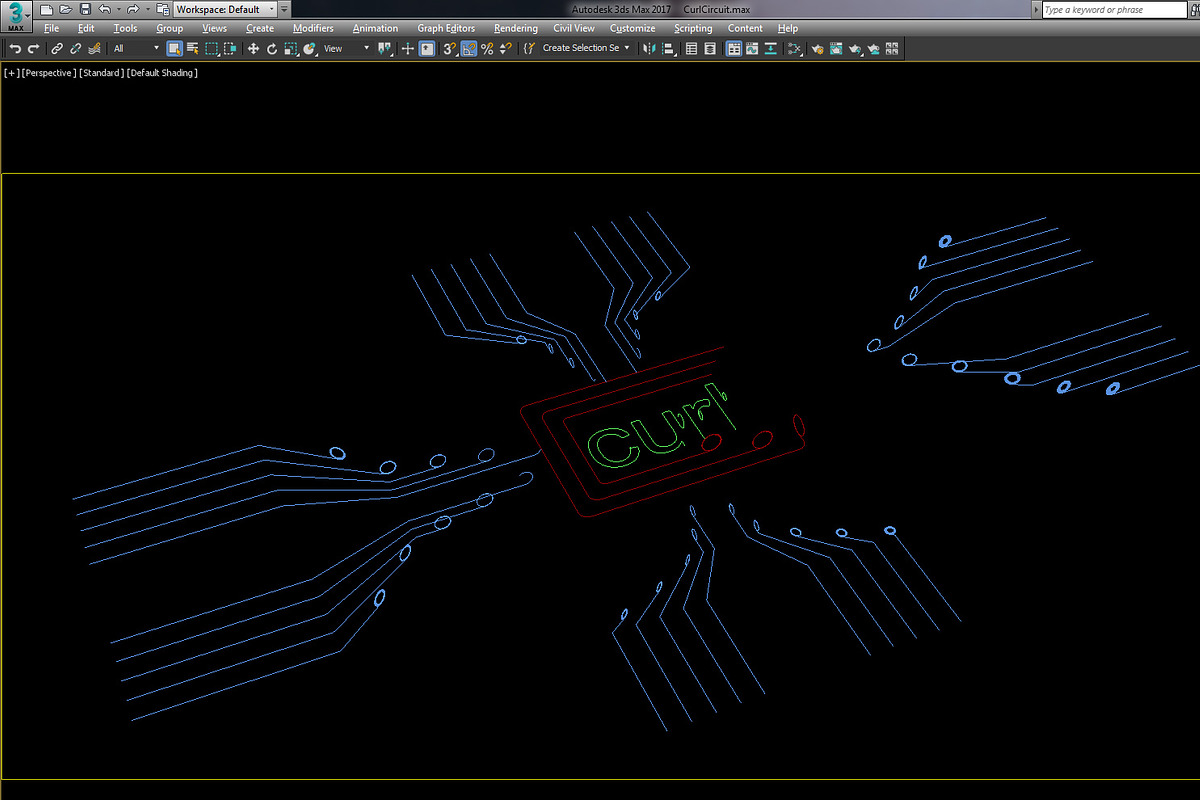Toggle Percent Snap

click(486, 48)
